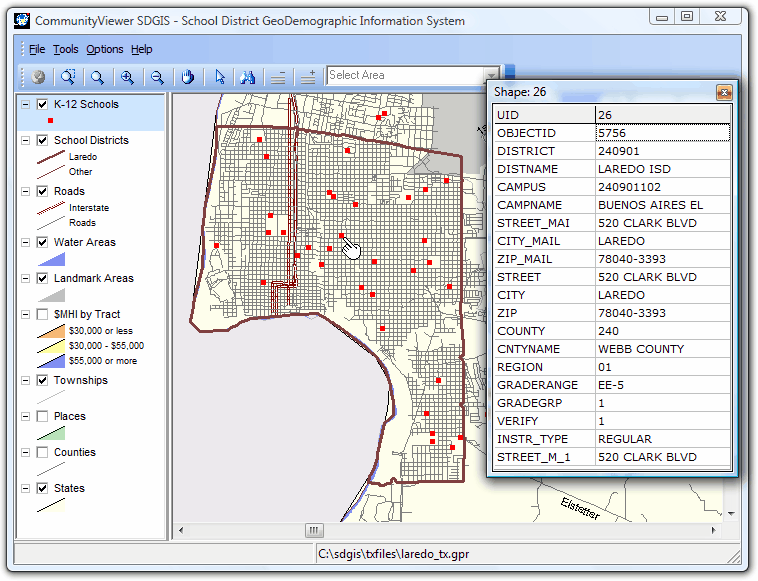Screen dimensions: 758x581
Task: Open the Tools menu
Action: coord(66,49)
